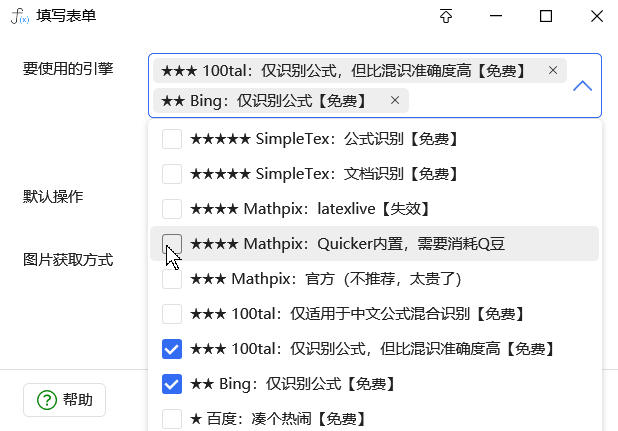
Task: Click the pin-to-top arrow icon in title bar
Action: 446,16
